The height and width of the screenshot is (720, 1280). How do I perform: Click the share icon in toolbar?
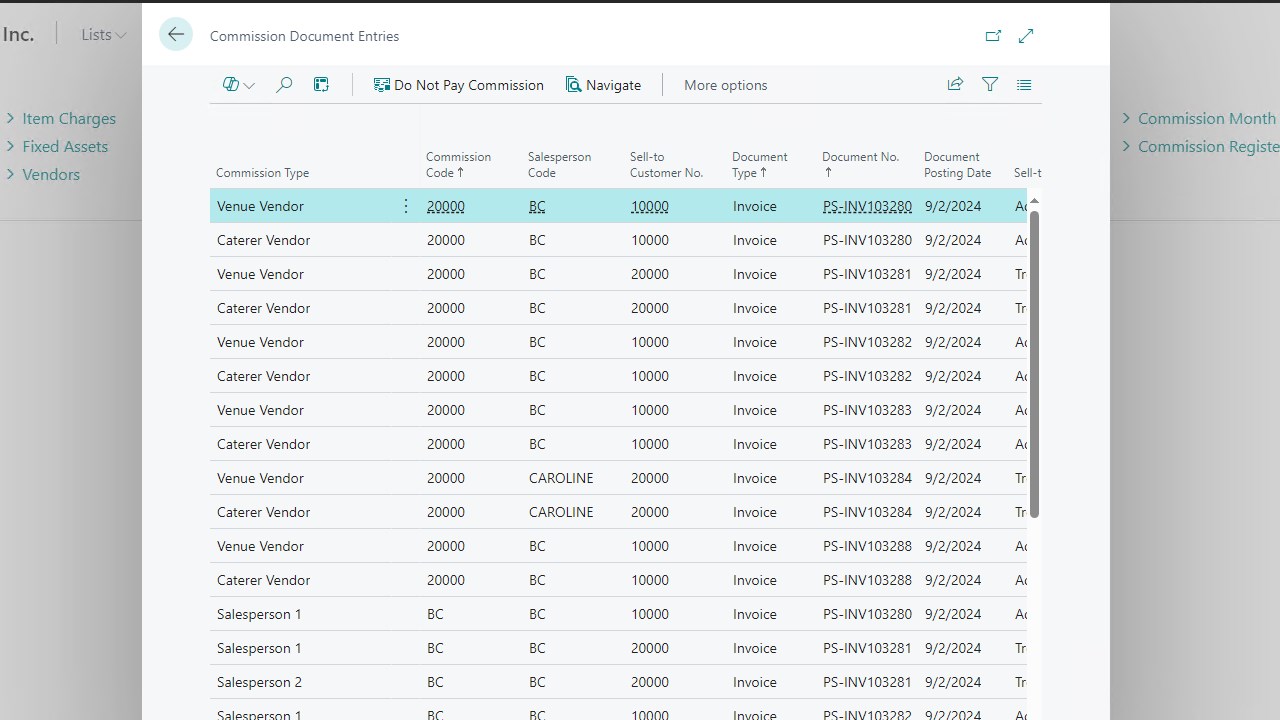[955, 85]
